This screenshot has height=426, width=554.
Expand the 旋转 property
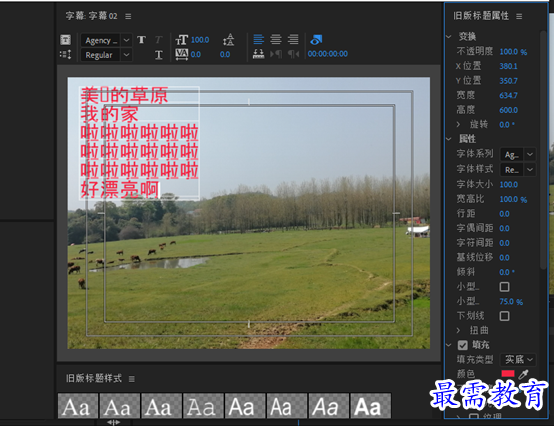click(458, 124)
